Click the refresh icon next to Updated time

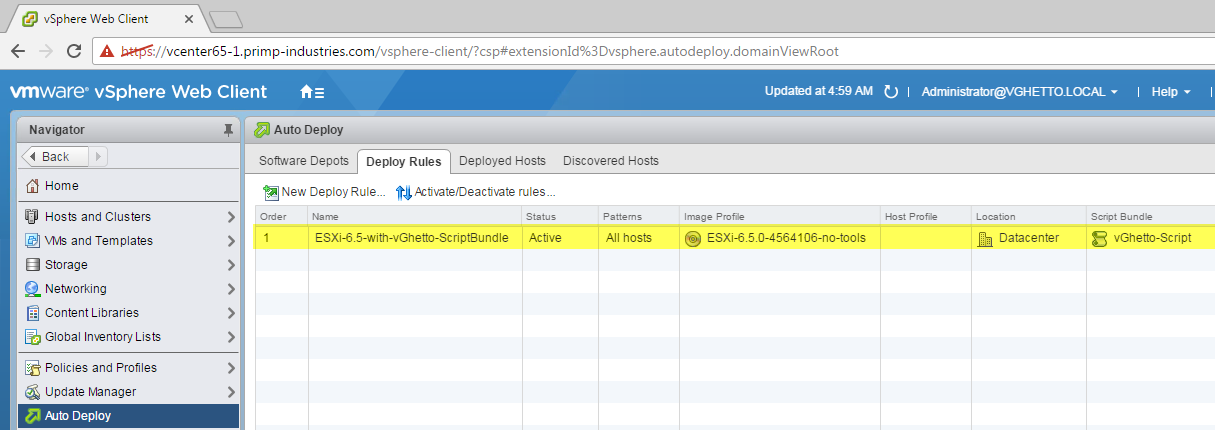pyautogui.click(x=891, y=92)
